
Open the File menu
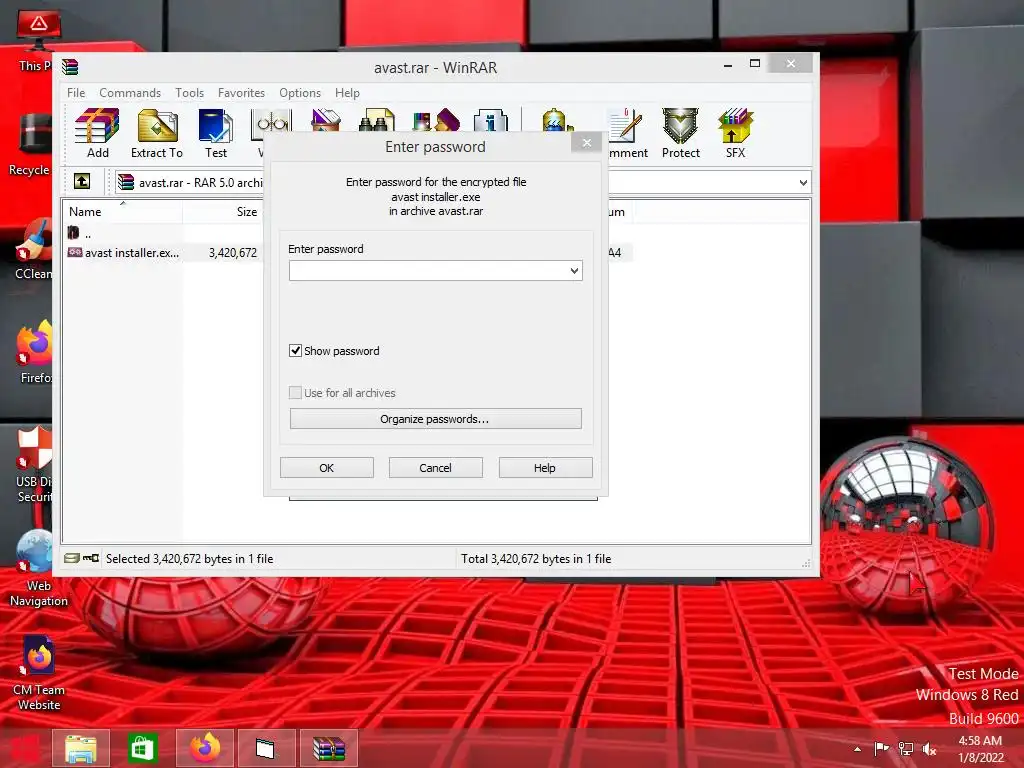(76, 93)
